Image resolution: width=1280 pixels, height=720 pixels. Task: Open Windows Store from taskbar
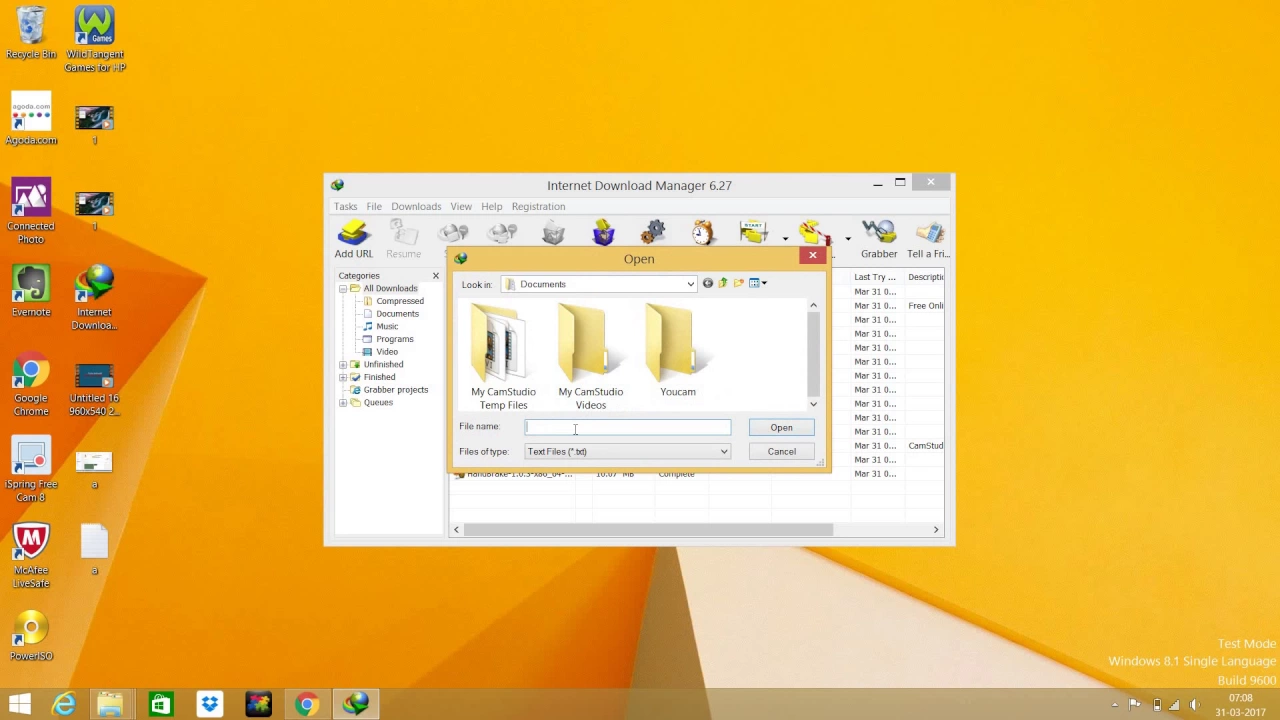159,704
